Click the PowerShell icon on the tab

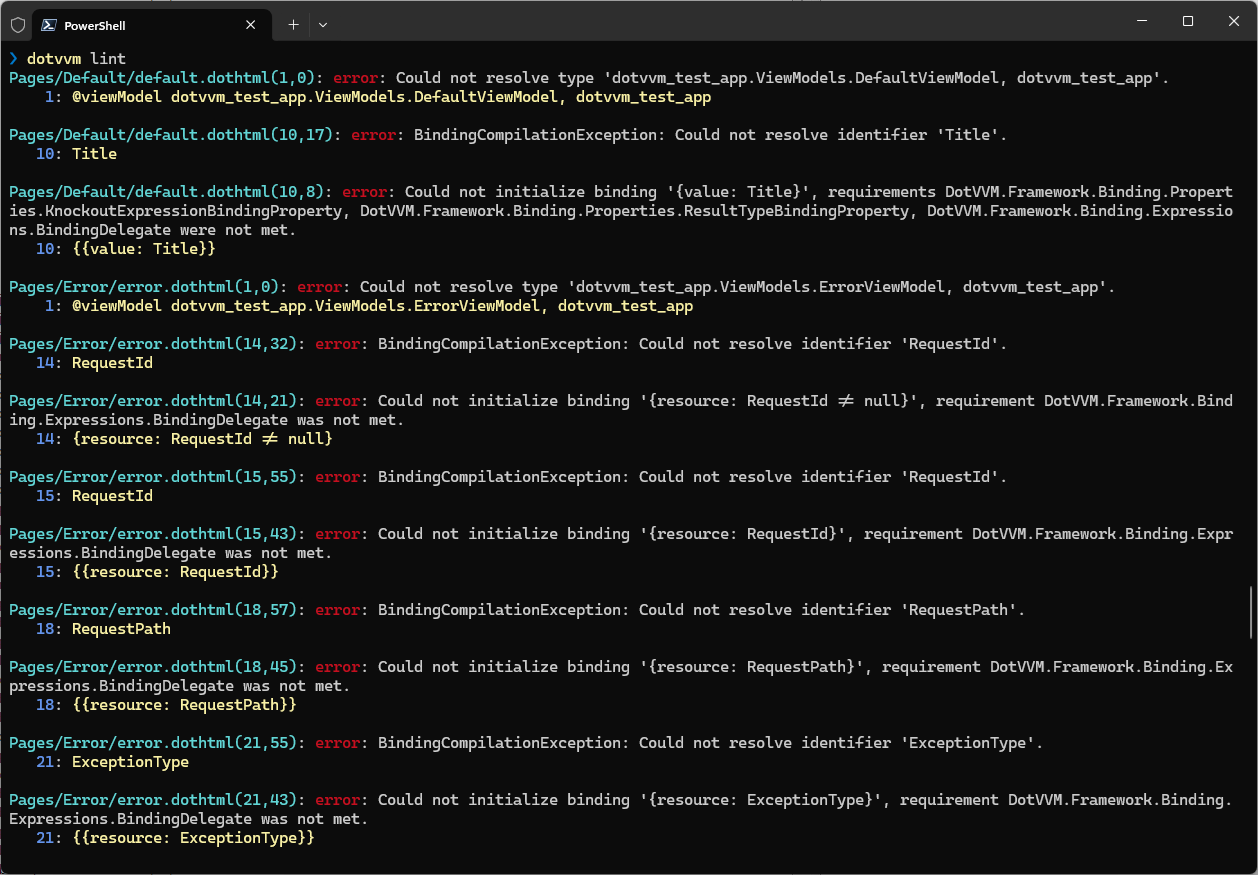[48, 25]
